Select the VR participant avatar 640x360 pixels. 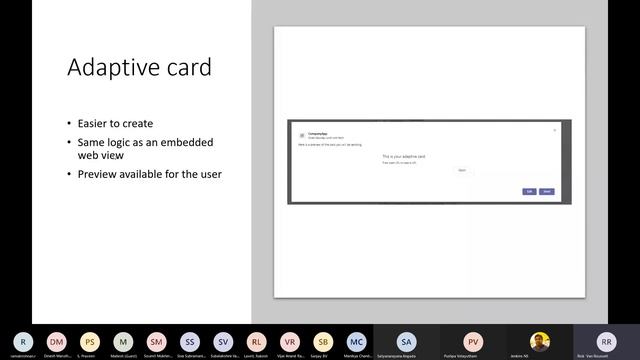click(x=290, y=342)
